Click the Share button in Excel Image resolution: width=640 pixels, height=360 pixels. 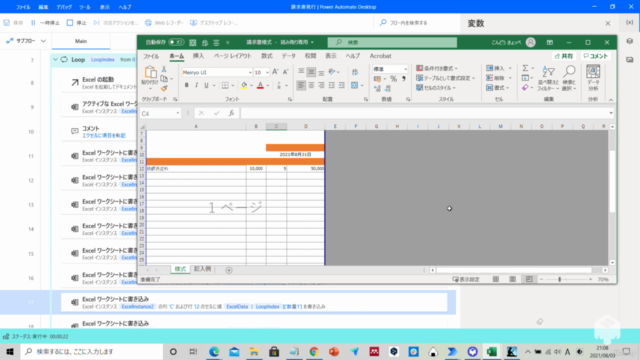click(564, 56)
